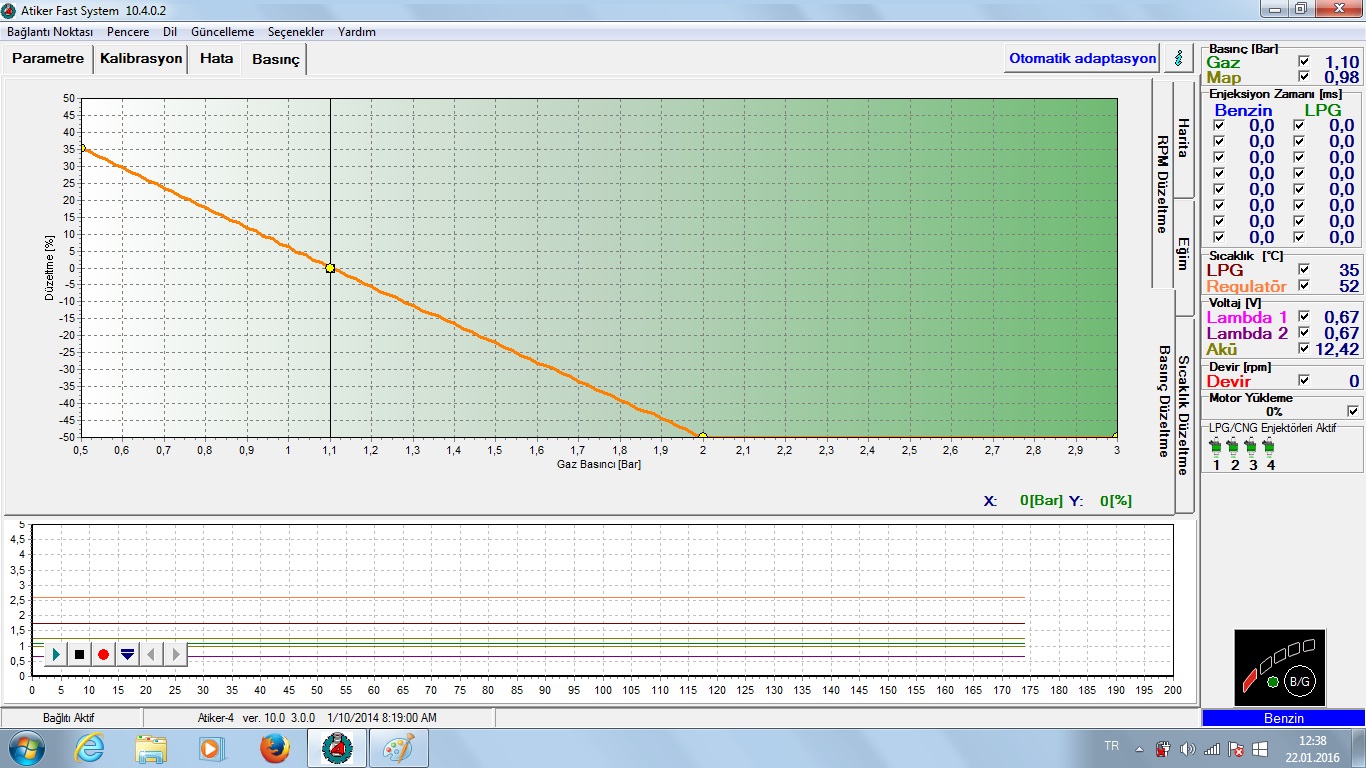This screenshot has height=768, width=1366.
Task: Click the Atiker app taskbar icon
Action: (x=337, y=748)
